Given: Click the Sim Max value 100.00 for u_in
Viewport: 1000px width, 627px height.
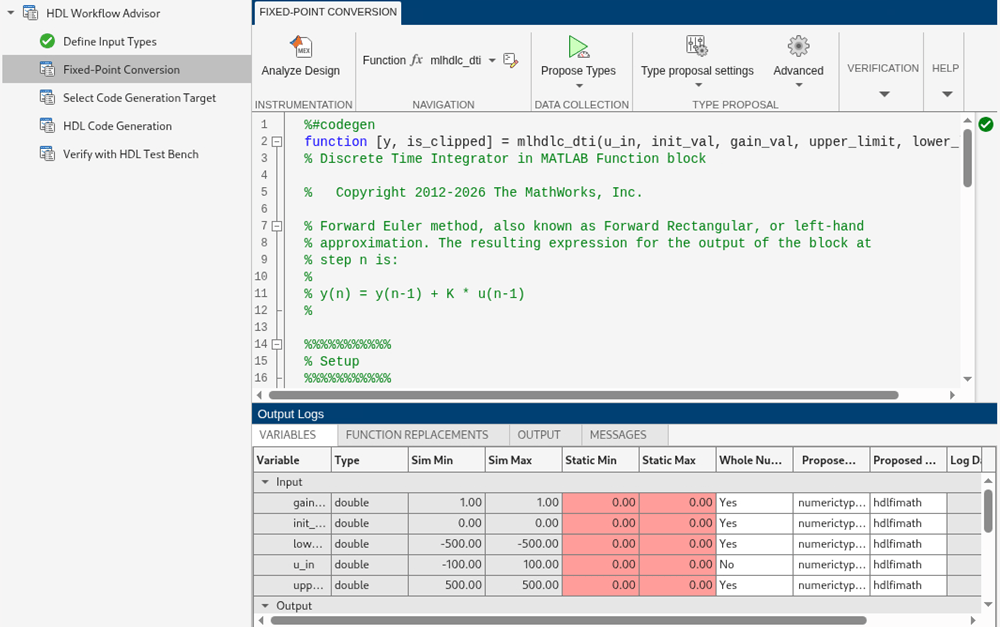Looking at the screenshot, I should click(x=524, y=564).
